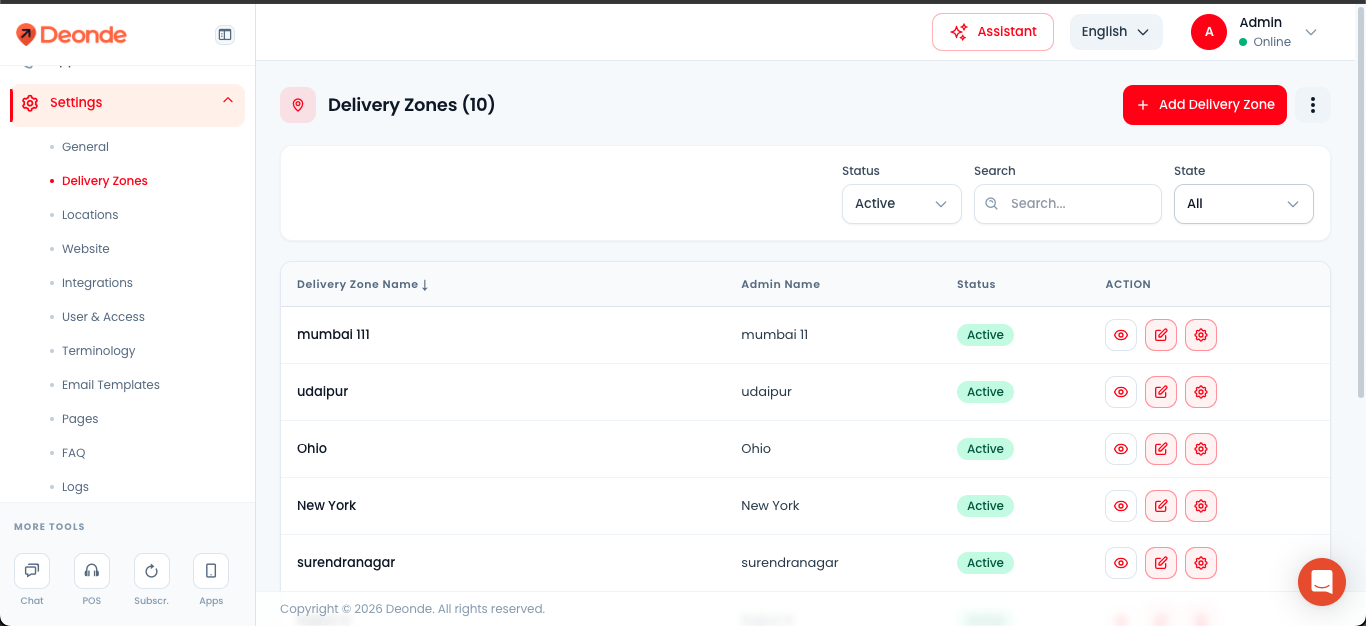The height and width of the screenshot is (626, 1366).
Task: Open settings for Ohio zone
Action: point(1201,449)
